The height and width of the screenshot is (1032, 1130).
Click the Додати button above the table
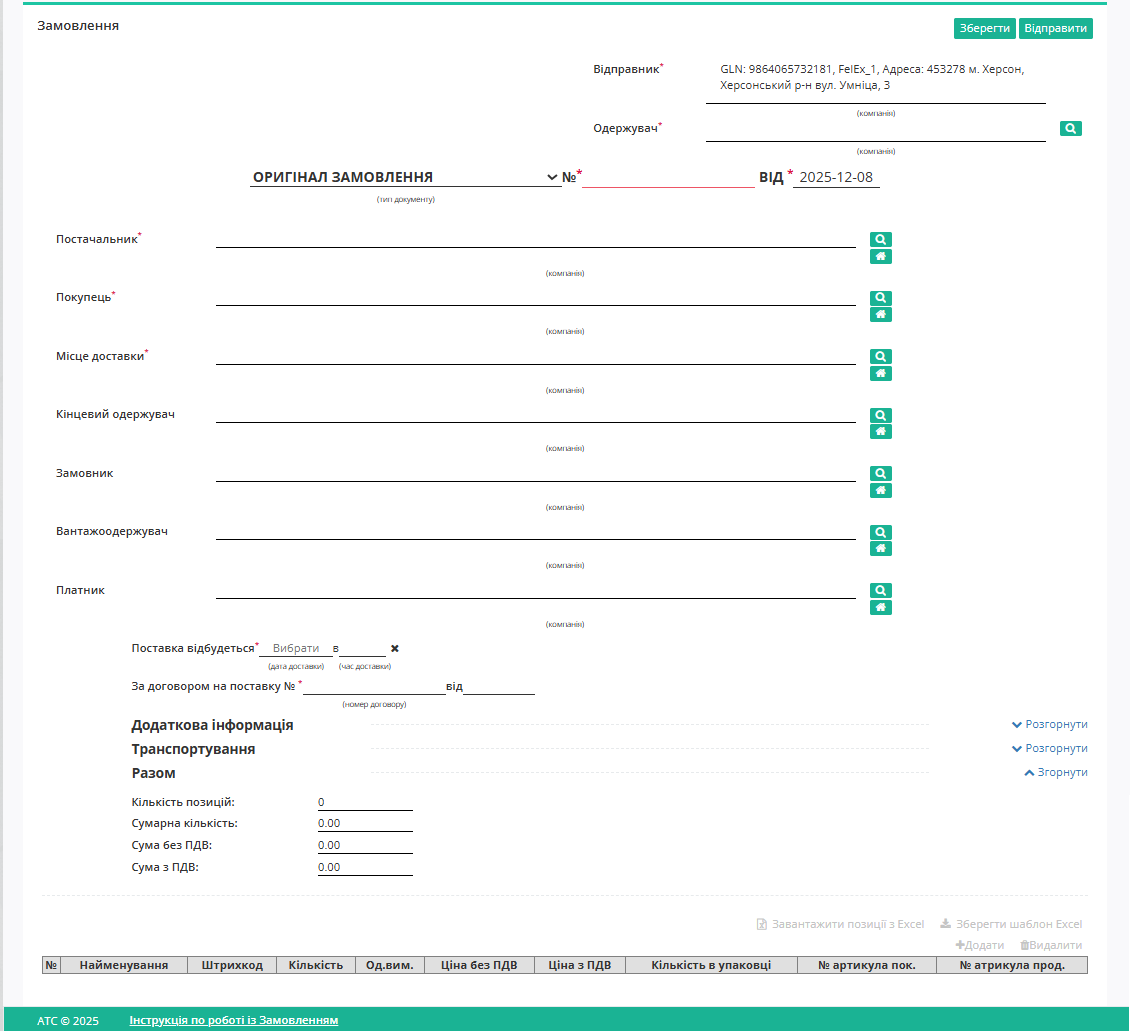(x=980, y=945)
